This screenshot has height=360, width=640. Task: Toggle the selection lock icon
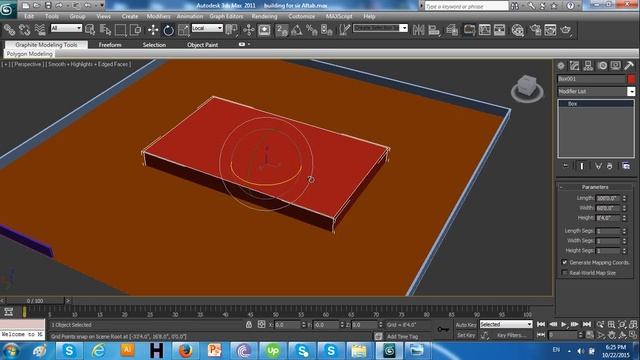point(249,325)
